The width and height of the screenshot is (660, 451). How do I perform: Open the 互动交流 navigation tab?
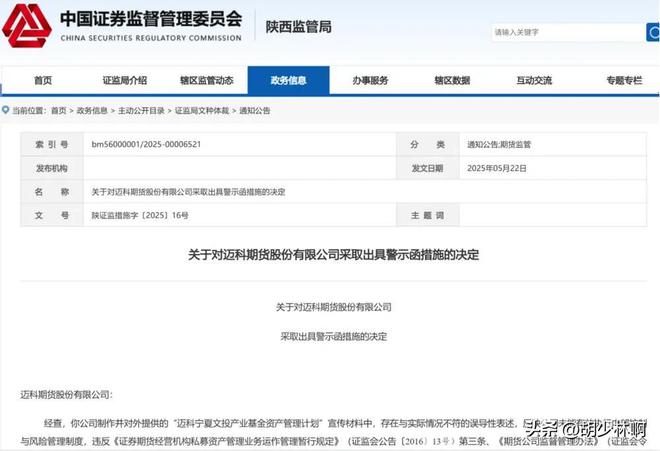click(534, 80)
